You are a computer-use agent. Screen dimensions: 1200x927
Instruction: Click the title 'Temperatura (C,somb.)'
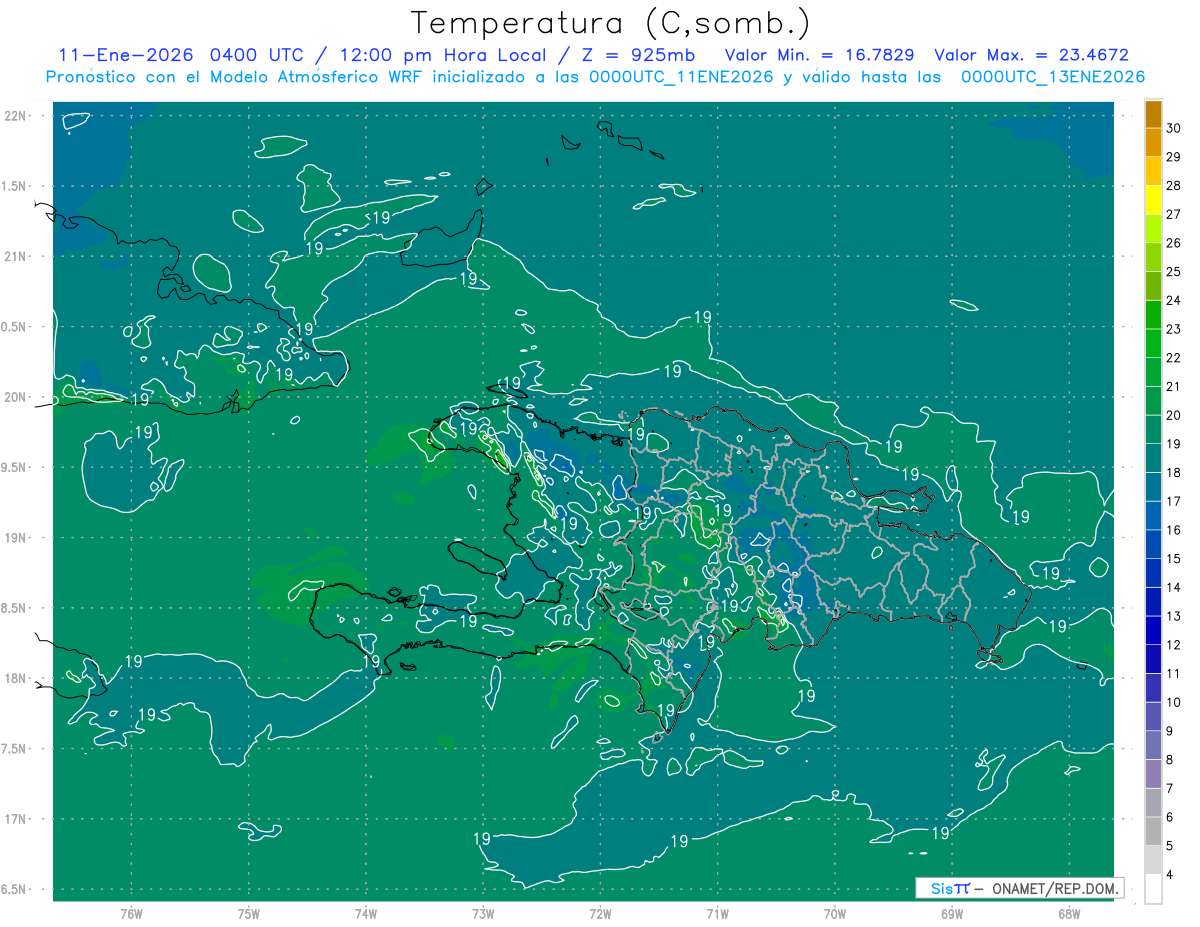pyautogui.click(x=611, y=23)
